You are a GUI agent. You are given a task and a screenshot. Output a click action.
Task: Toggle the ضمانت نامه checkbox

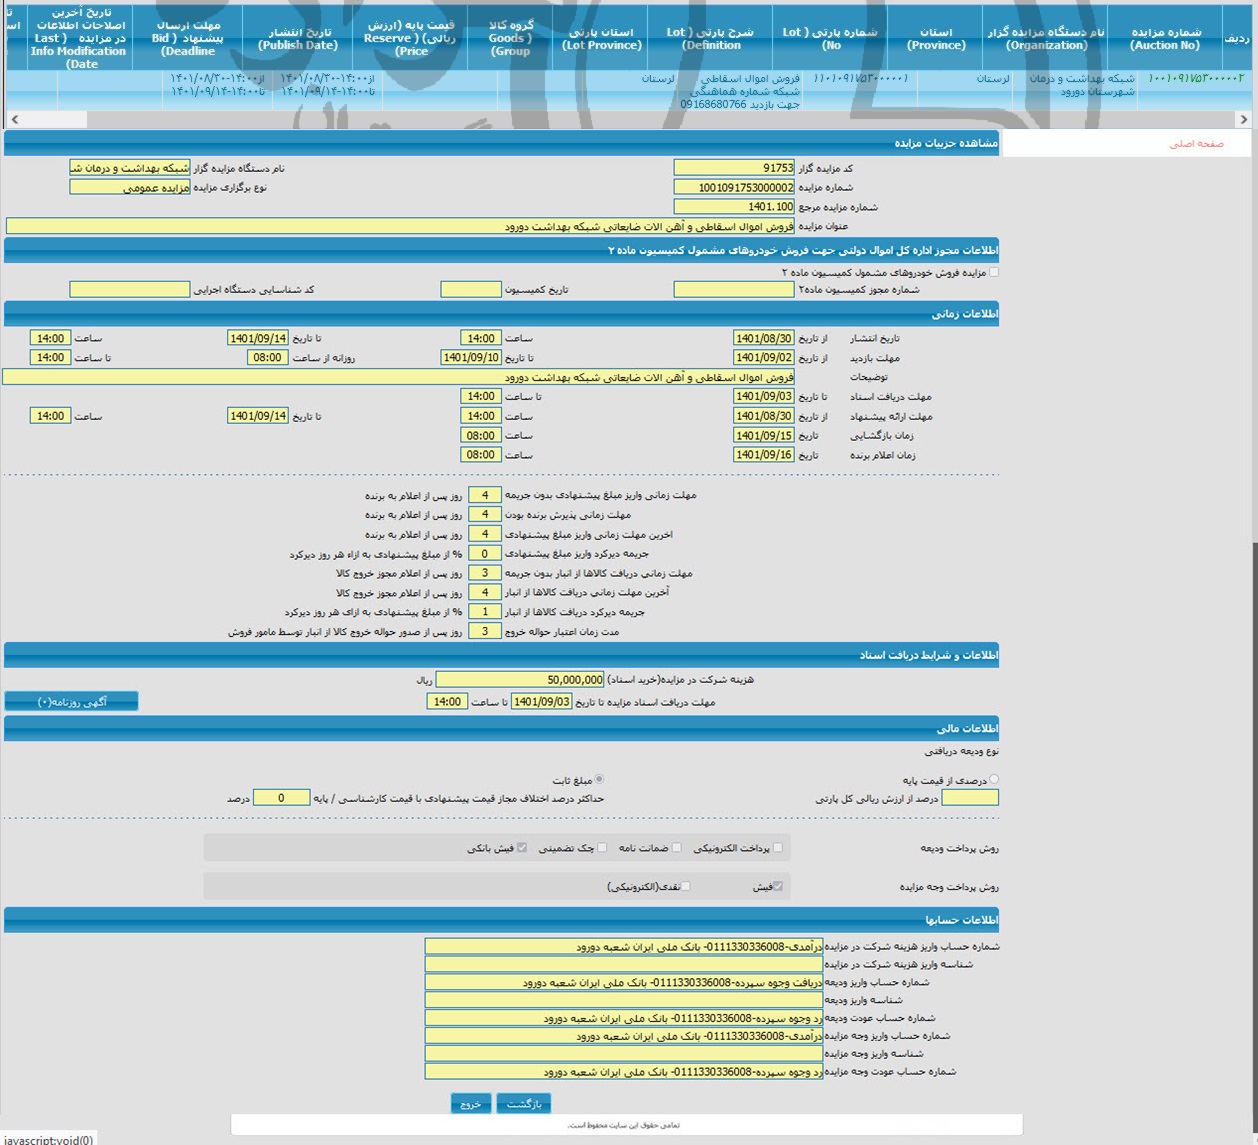tap(676, 848)
